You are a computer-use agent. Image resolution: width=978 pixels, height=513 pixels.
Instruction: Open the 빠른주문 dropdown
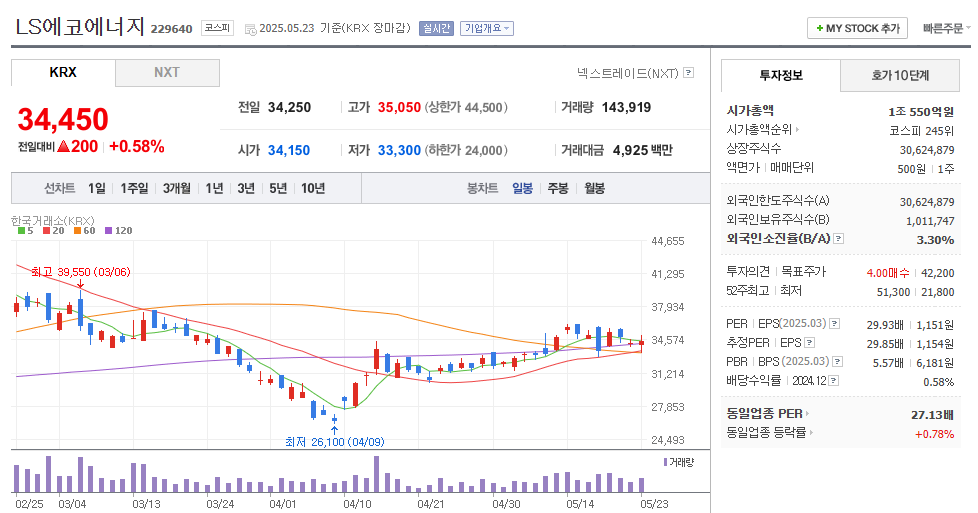(947, 28)
